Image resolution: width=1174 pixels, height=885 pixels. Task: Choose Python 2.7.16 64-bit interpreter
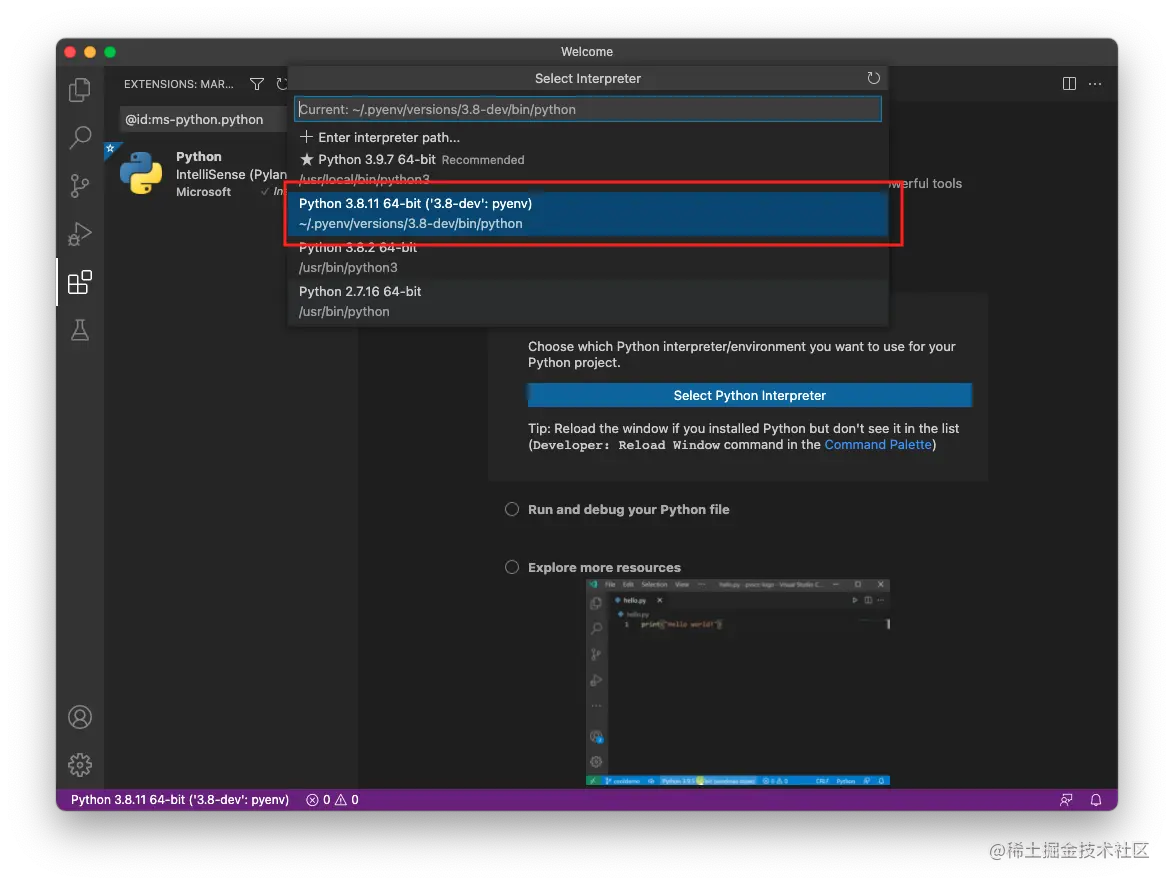point(588,301)
